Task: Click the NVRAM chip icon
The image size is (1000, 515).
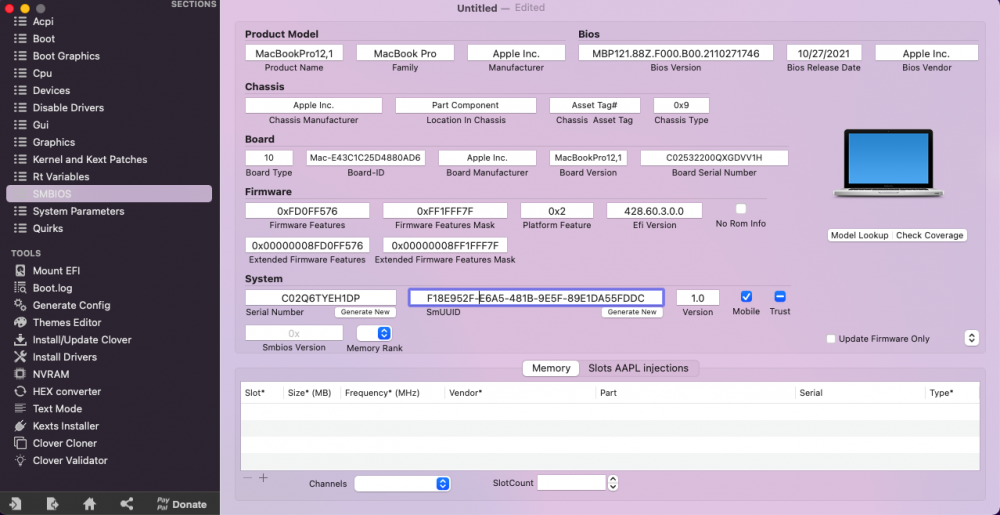Action: click(20, 374)
